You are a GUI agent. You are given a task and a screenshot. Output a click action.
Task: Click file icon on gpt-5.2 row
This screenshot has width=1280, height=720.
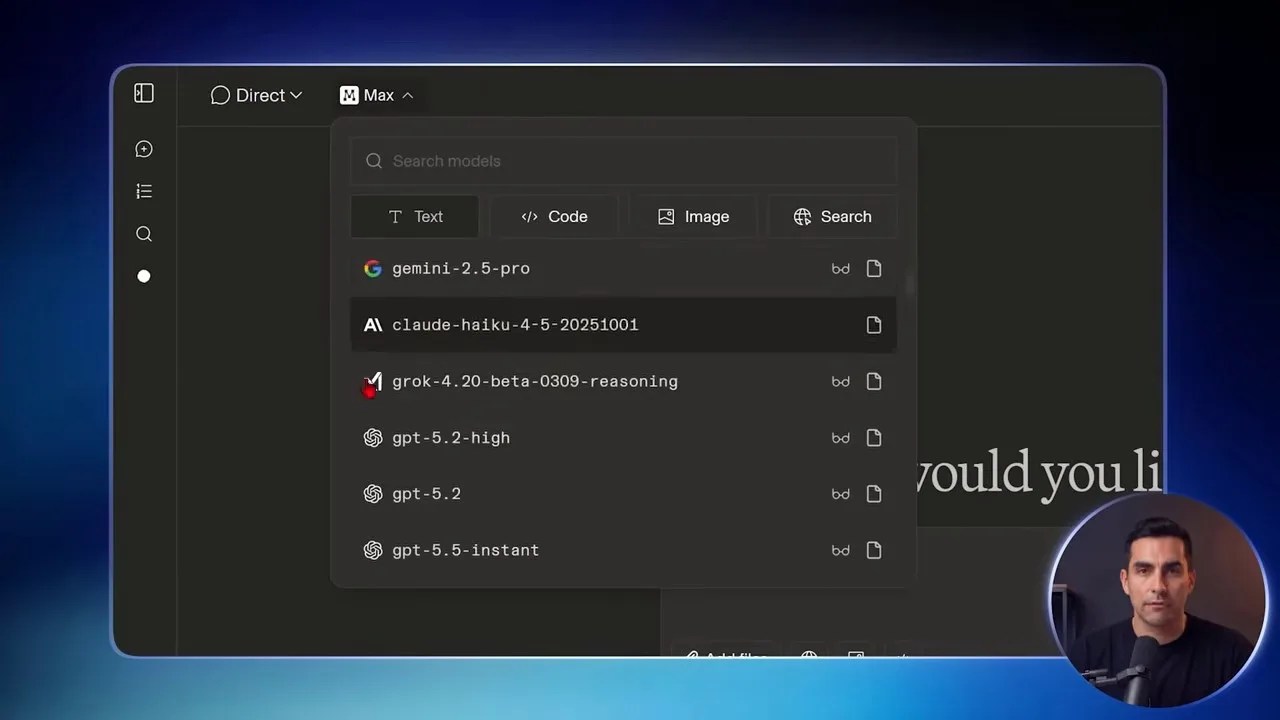(874, 494)
